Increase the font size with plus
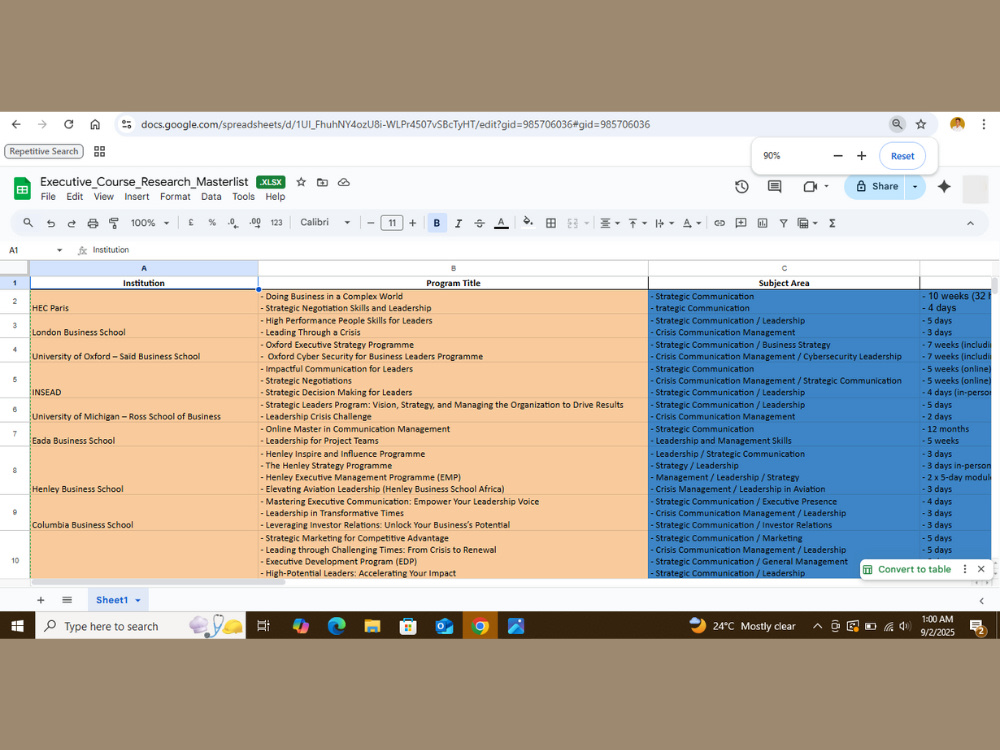The width and height of the screenshot is (1000, 750). point(413,223)
